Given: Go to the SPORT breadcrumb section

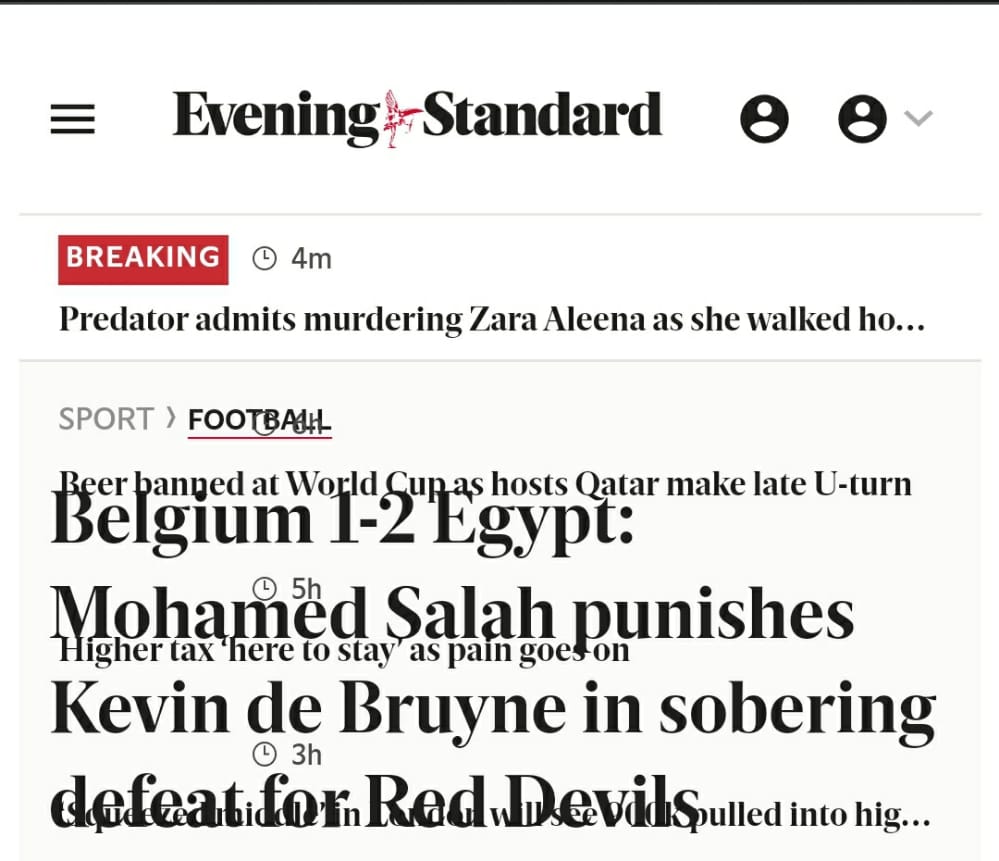Looking at the screenshot, I should [x=106, y=419].
